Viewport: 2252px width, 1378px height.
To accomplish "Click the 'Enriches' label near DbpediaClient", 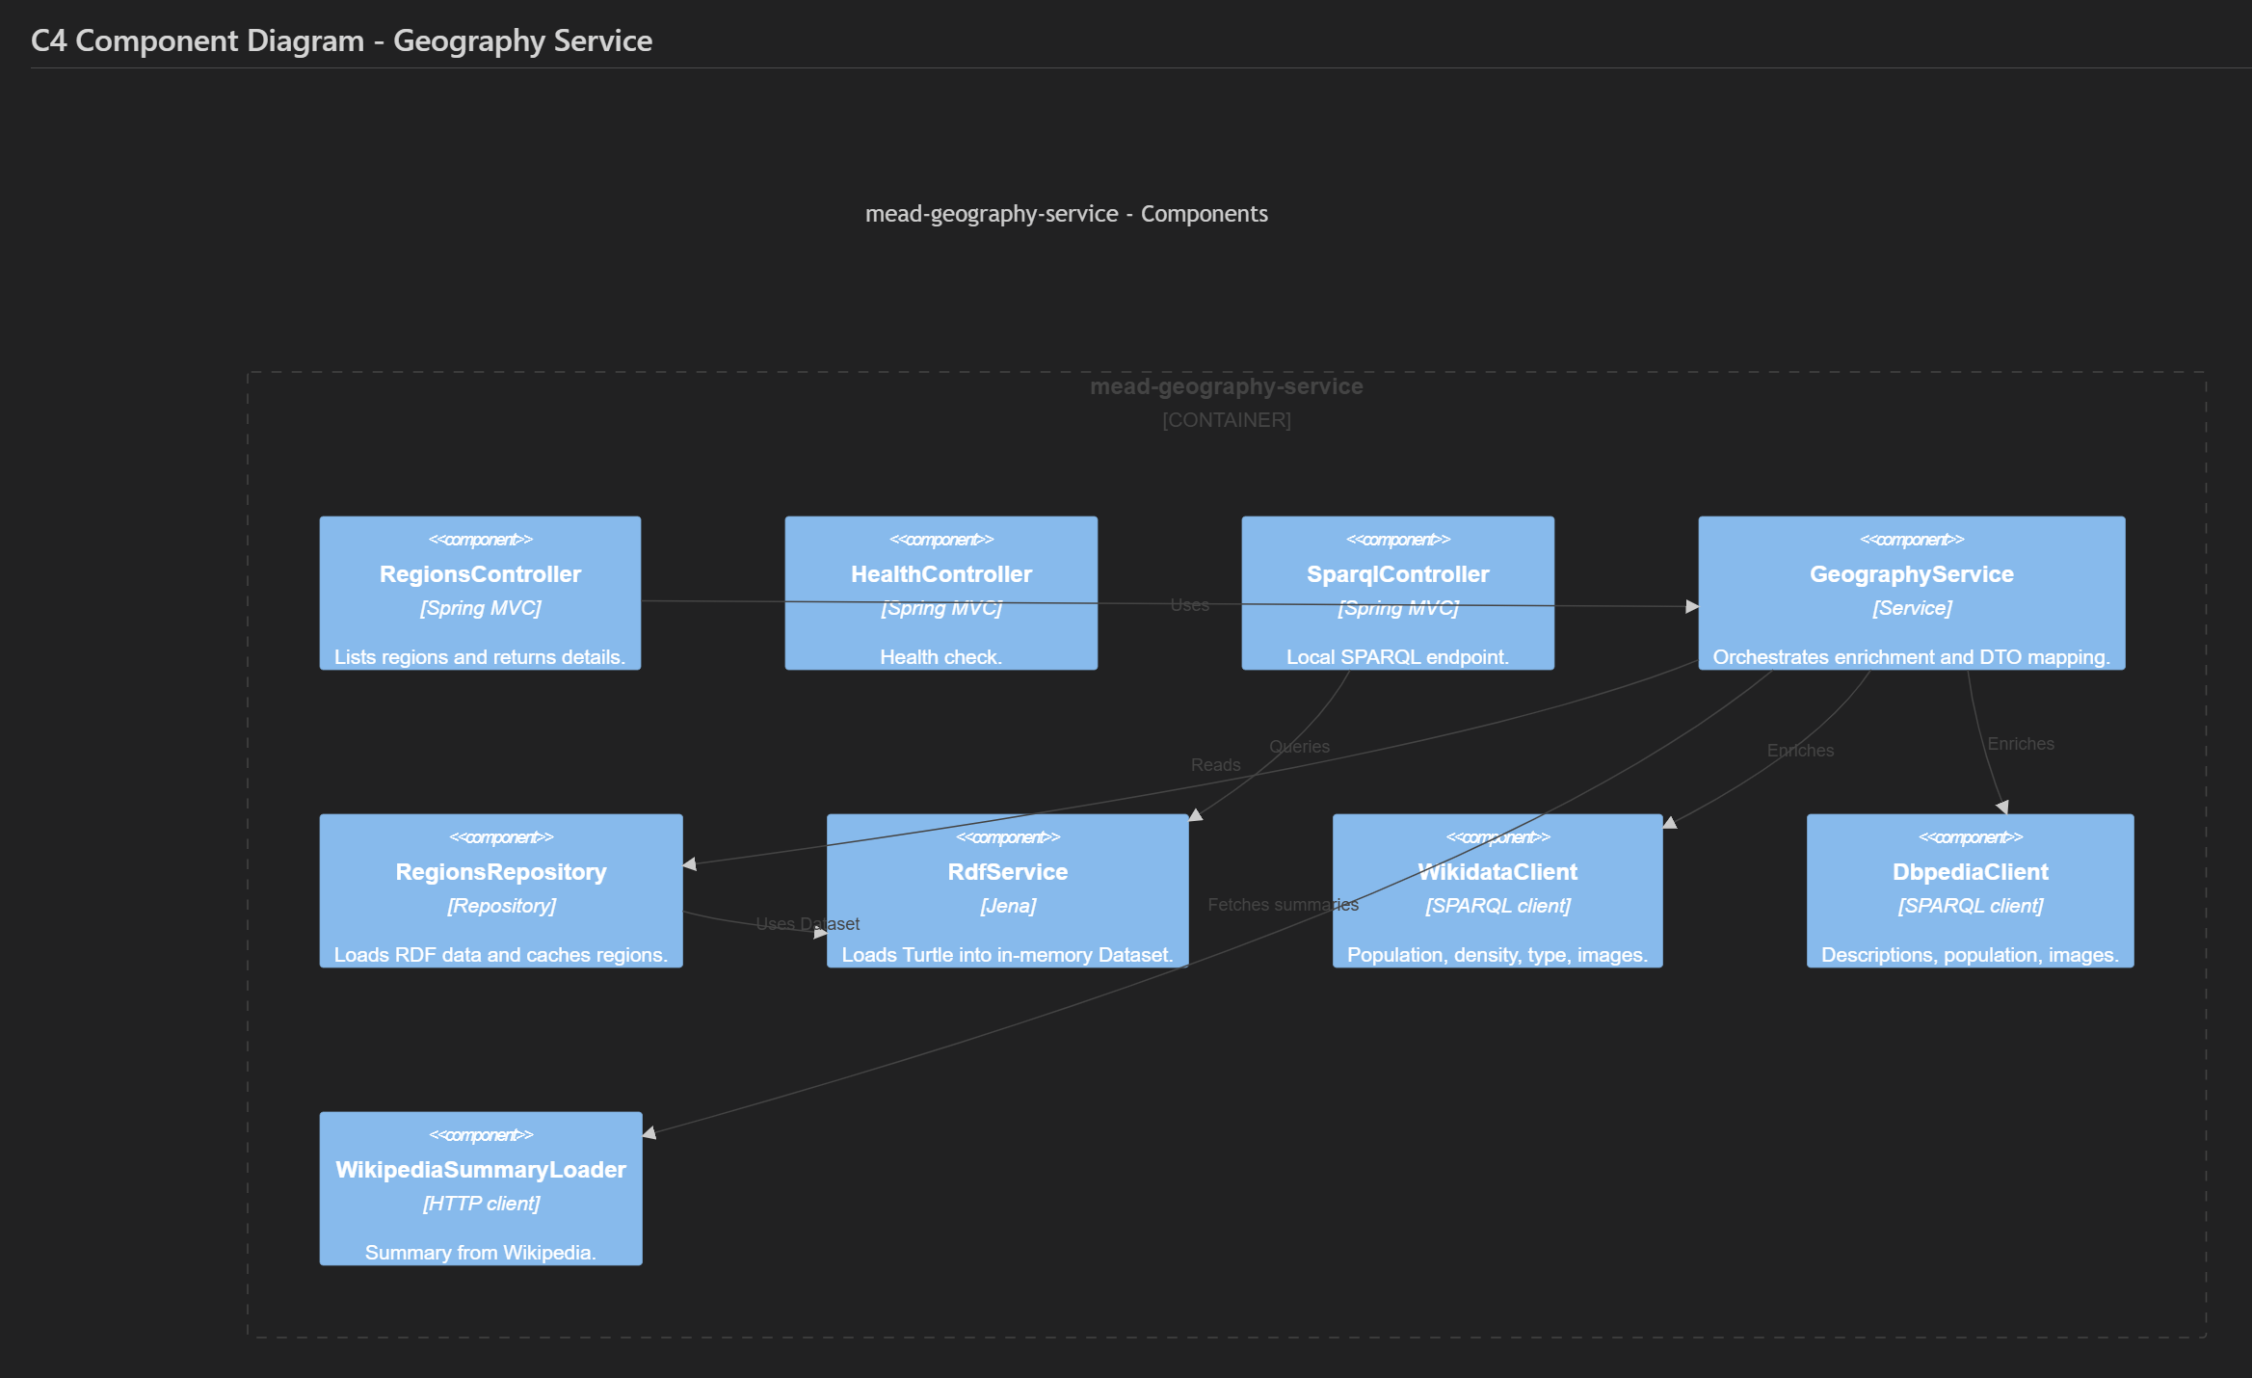I will click(x=2022, y=743).
